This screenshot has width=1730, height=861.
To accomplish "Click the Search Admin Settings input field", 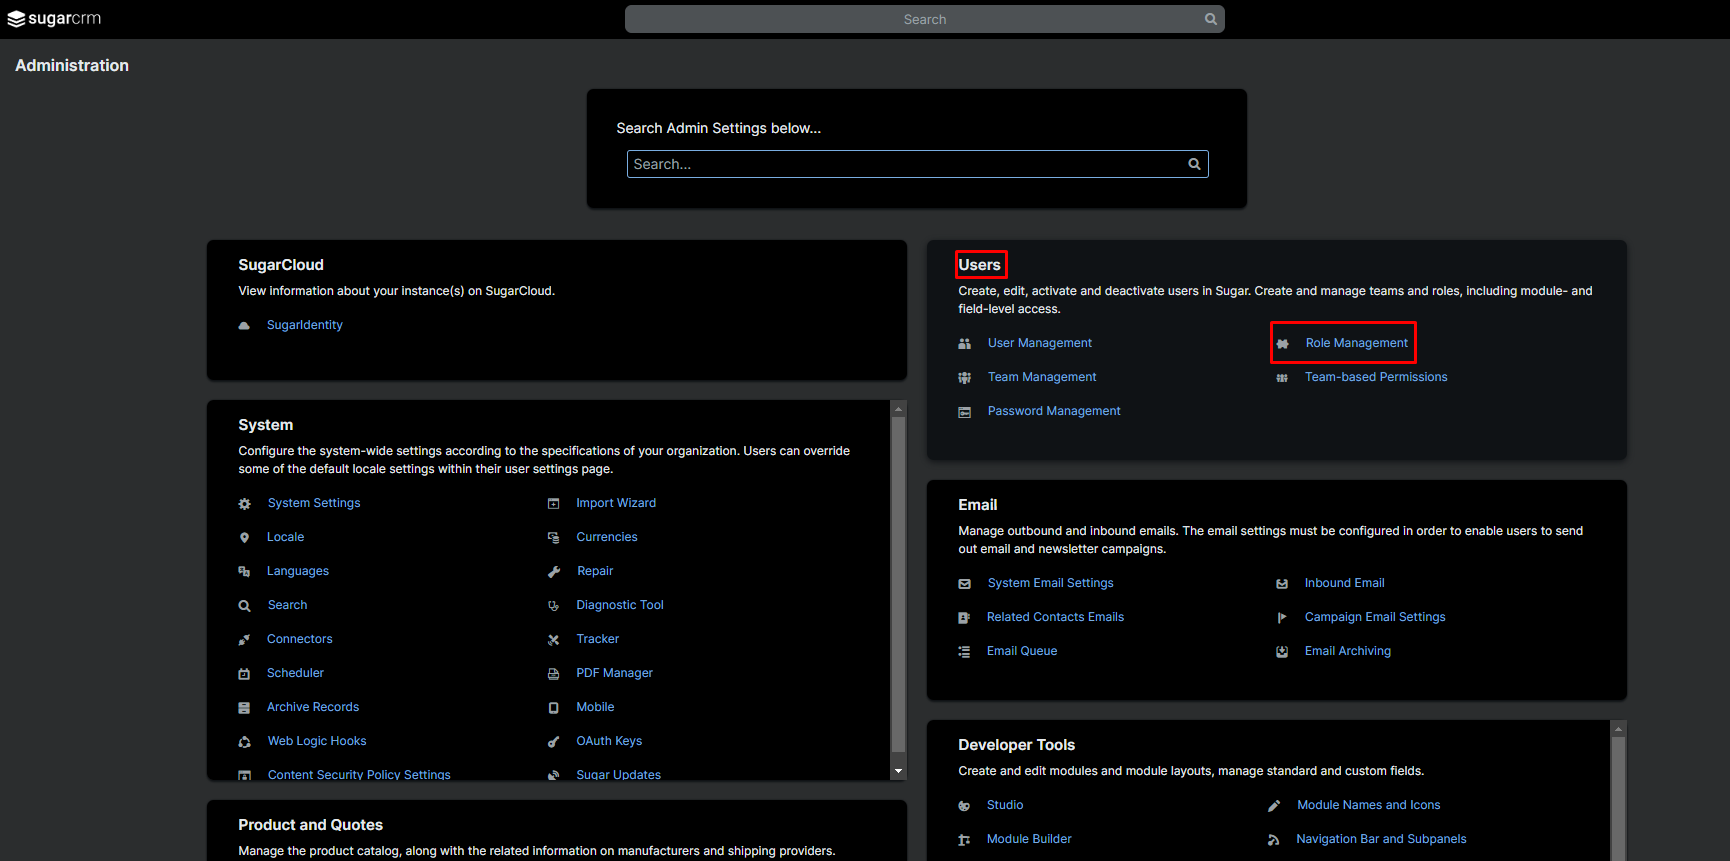I will tap(918, 164).
